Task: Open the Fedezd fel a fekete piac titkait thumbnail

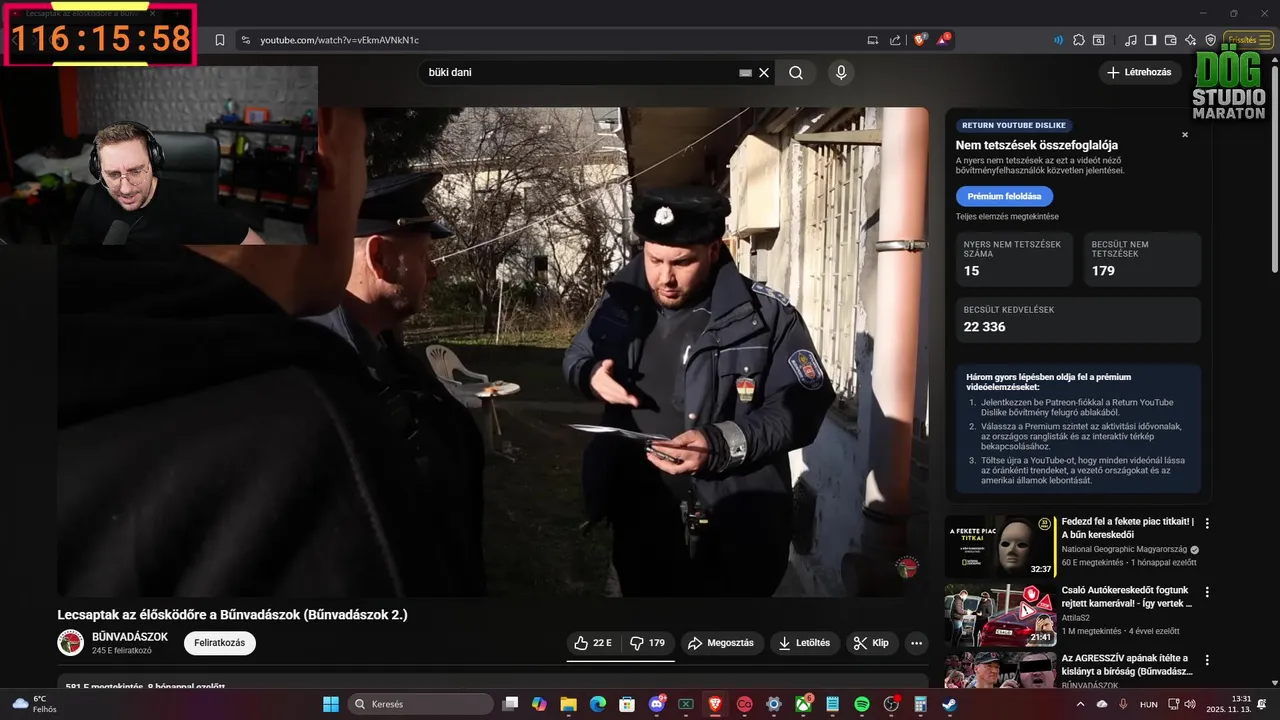Action: coord(999,546)
